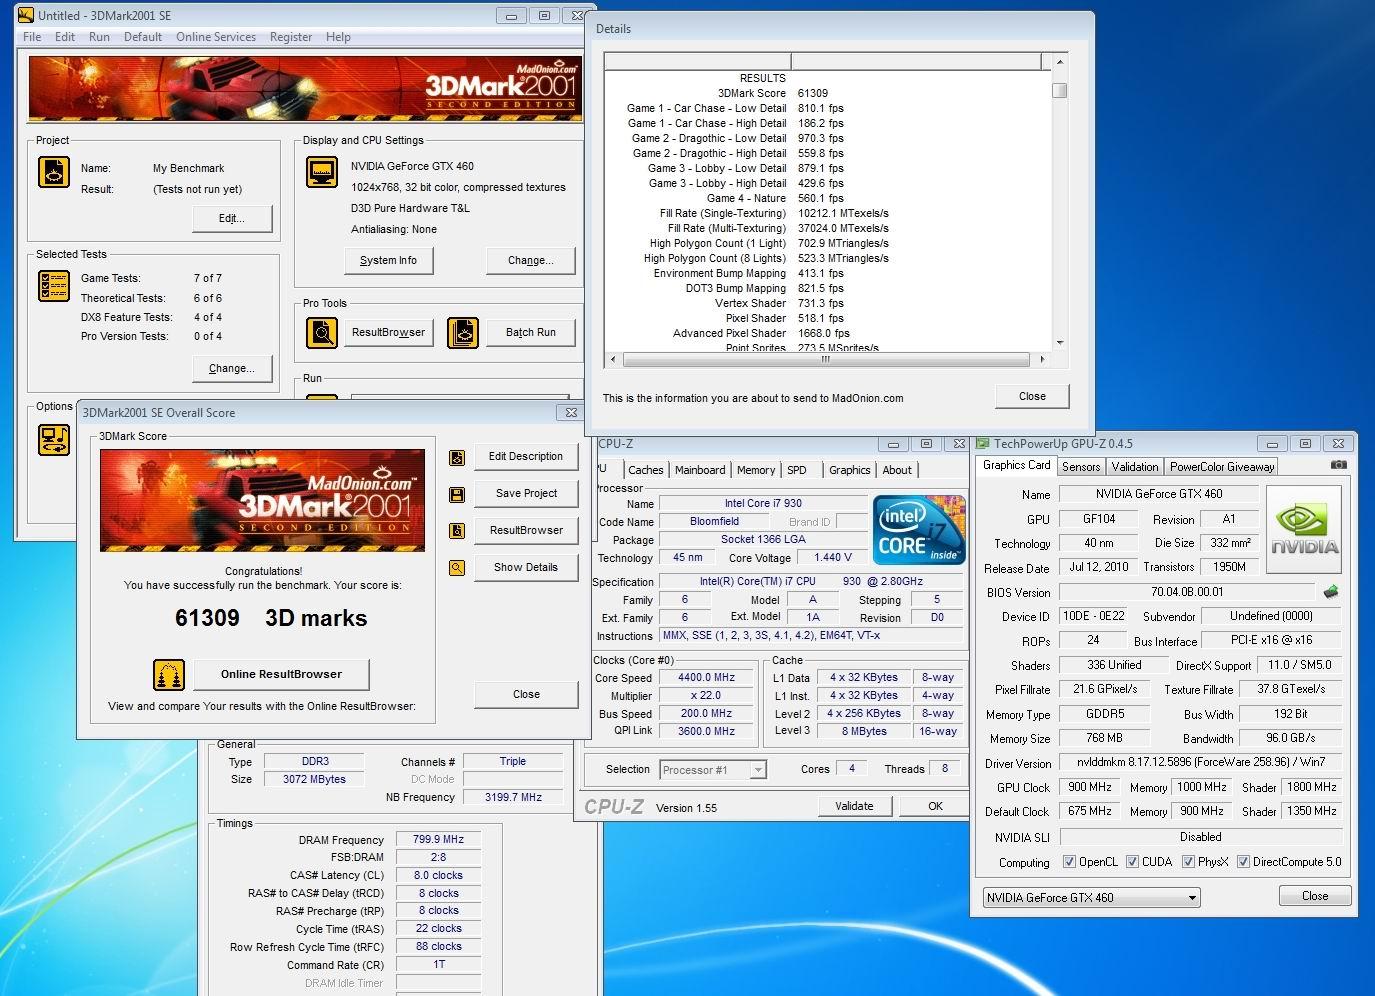This screenshot has height=996, width=1375.
Task: Click the Edit... button in Project section
Action: pyautogui.click(x=232, y=219)
